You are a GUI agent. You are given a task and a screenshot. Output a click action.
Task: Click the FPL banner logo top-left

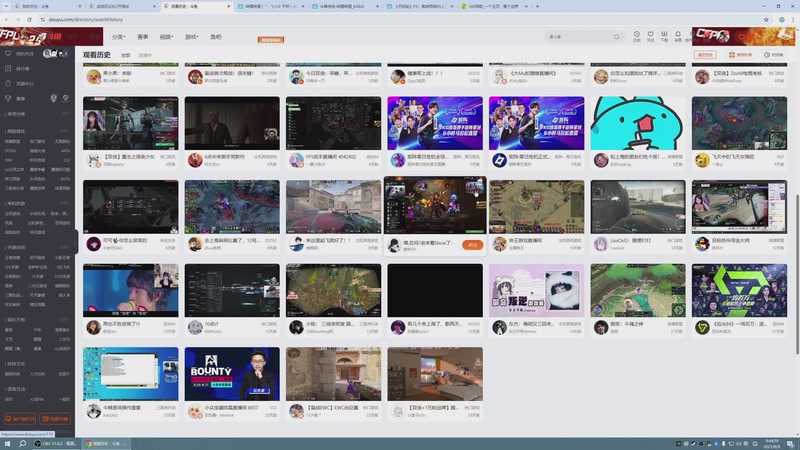pos(51,36)
